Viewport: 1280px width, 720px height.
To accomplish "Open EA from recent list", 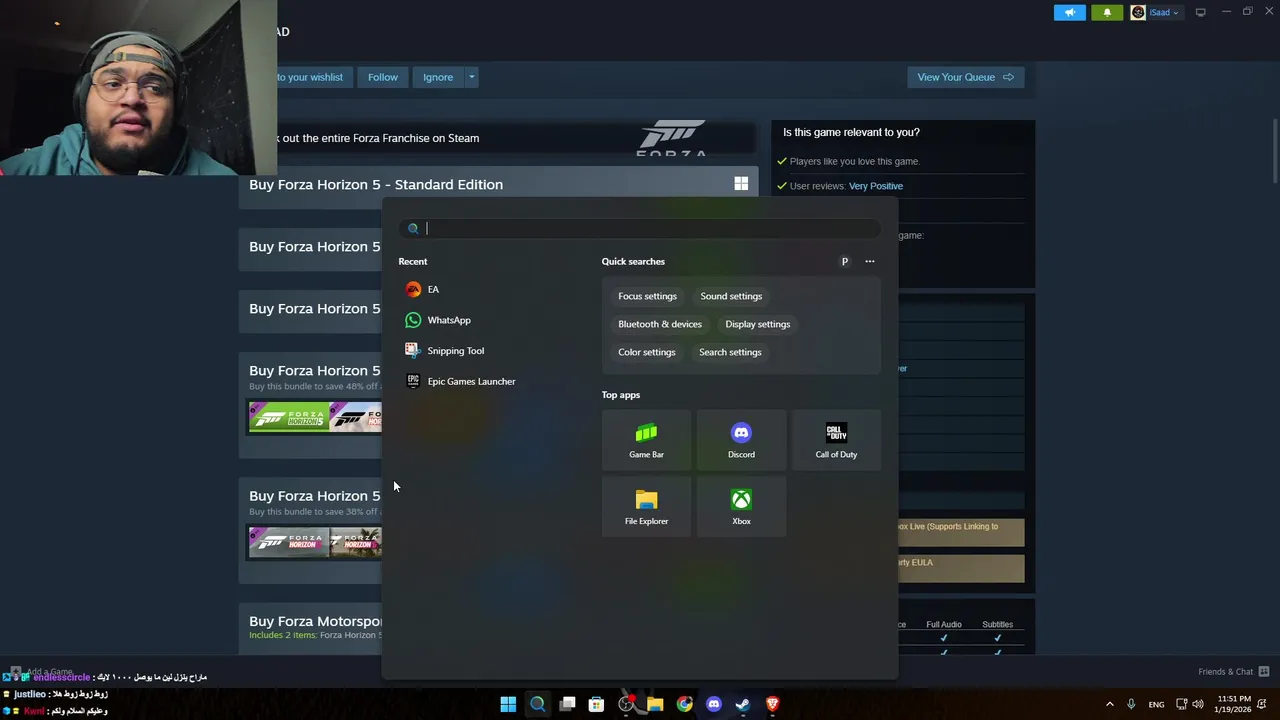I will (433, 289).
